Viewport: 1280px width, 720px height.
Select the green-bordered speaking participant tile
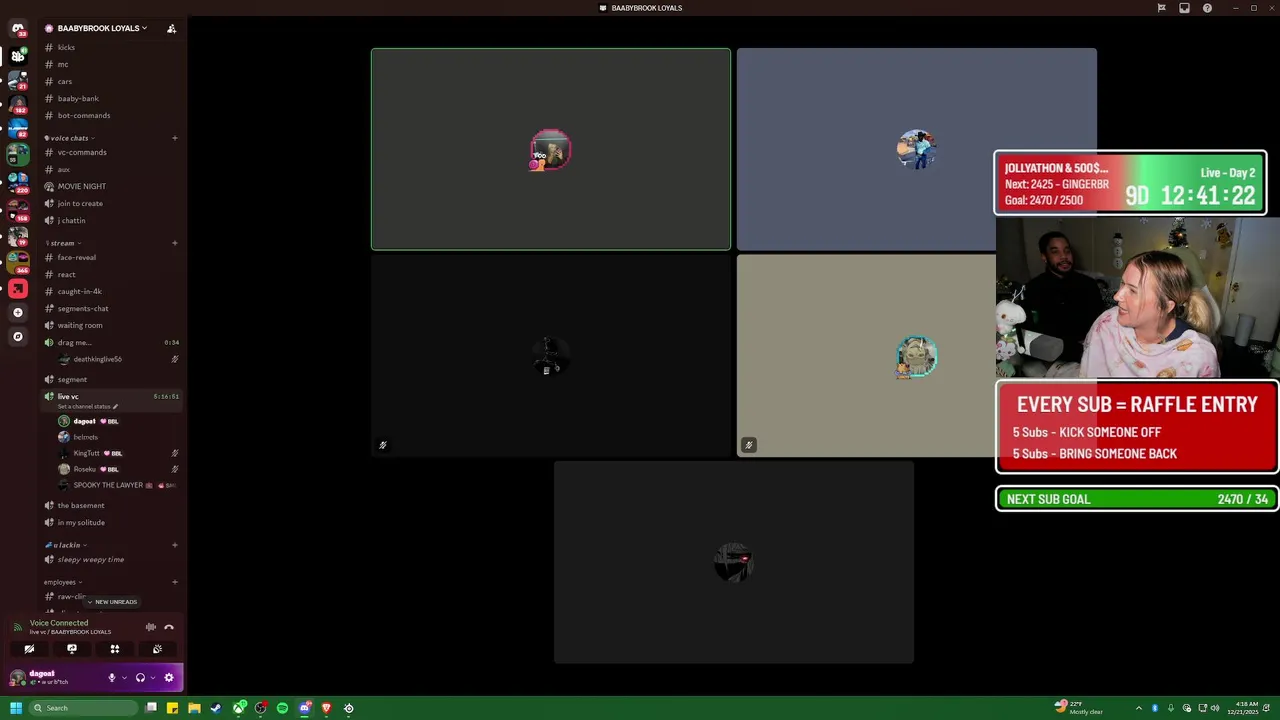tap(551, 149)
